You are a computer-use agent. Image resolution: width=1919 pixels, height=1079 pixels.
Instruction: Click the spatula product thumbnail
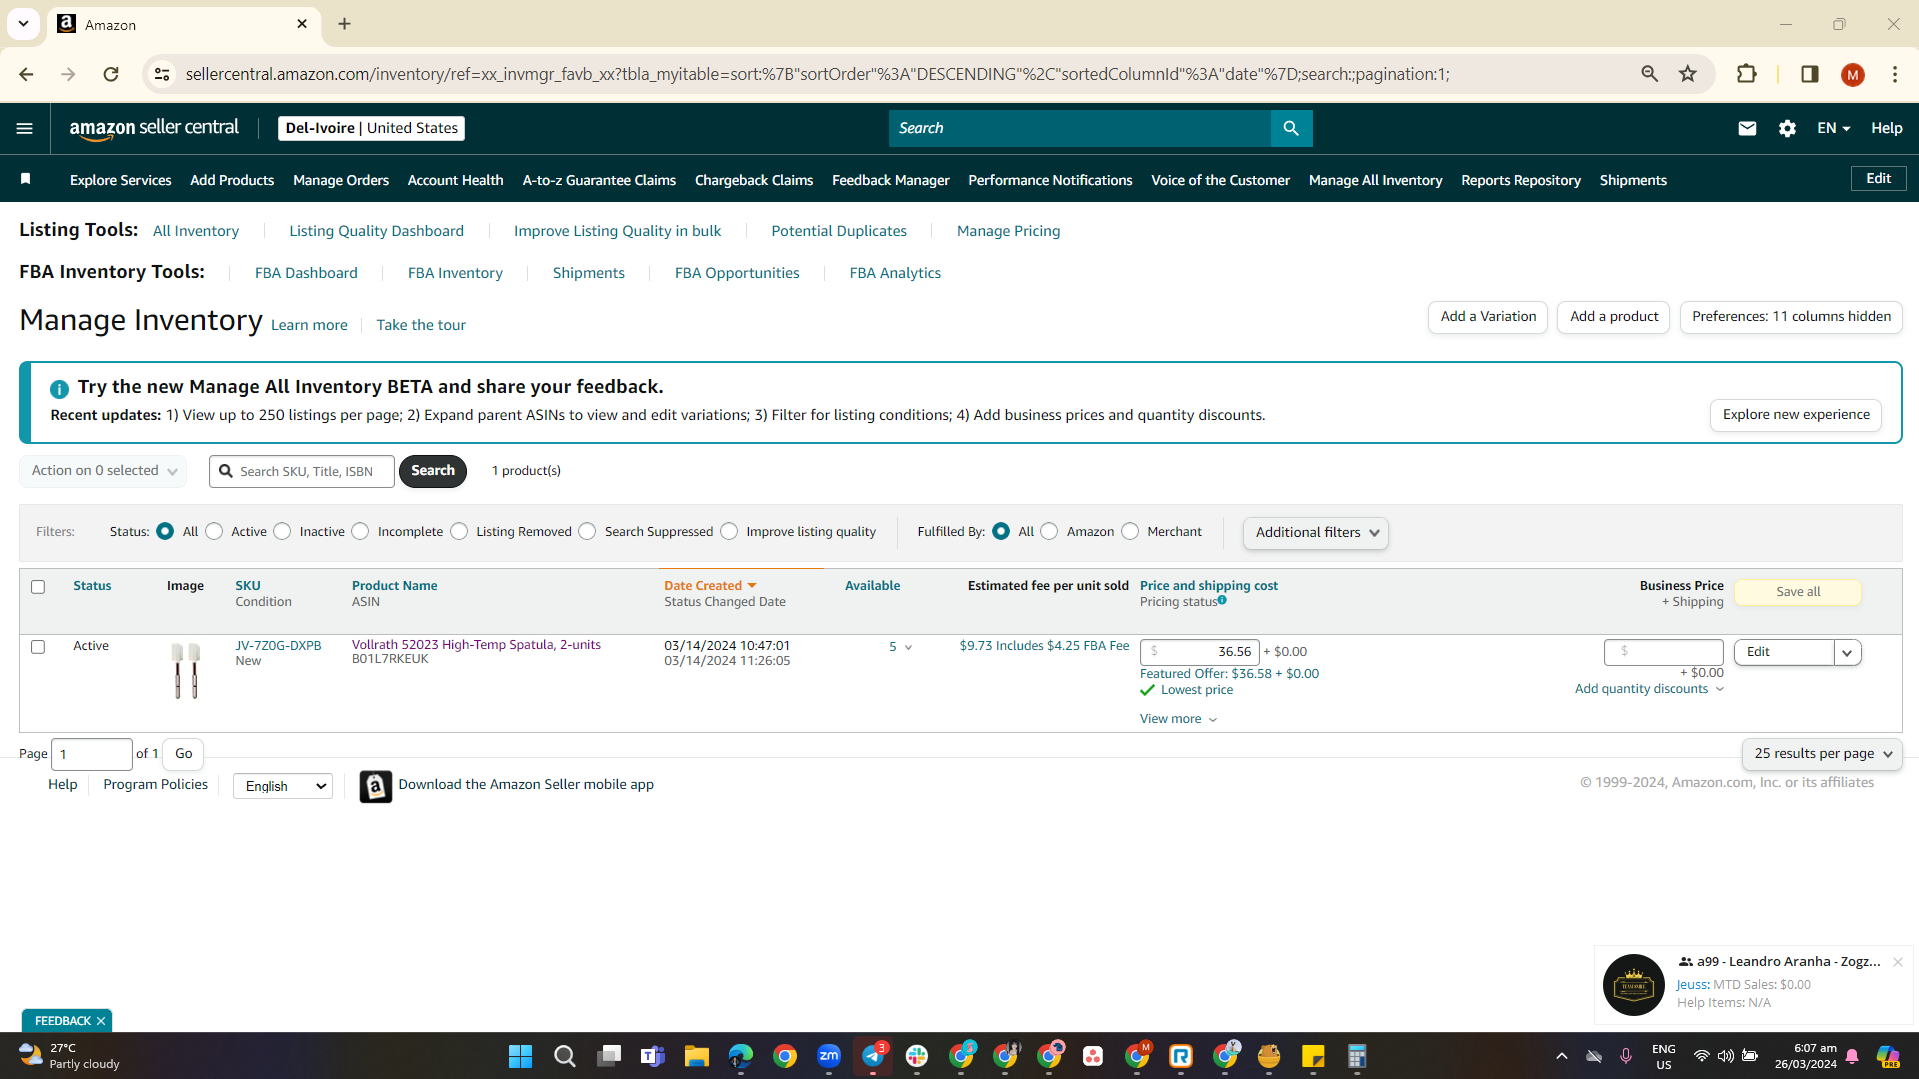[186, 670]
